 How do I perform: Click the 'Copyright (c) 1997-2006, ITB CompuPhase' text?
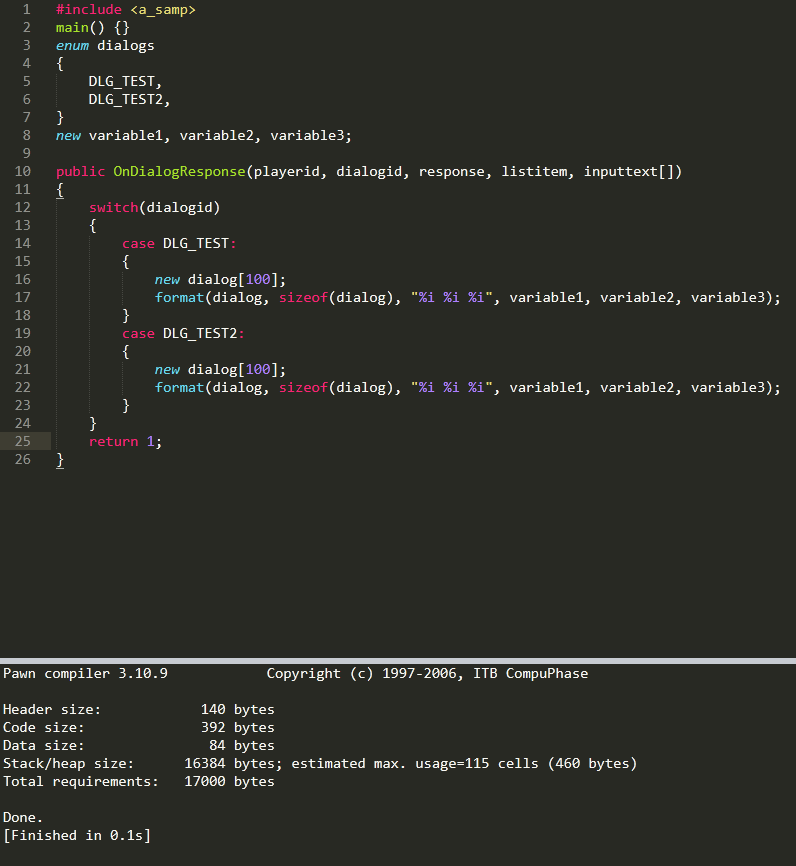427,674
